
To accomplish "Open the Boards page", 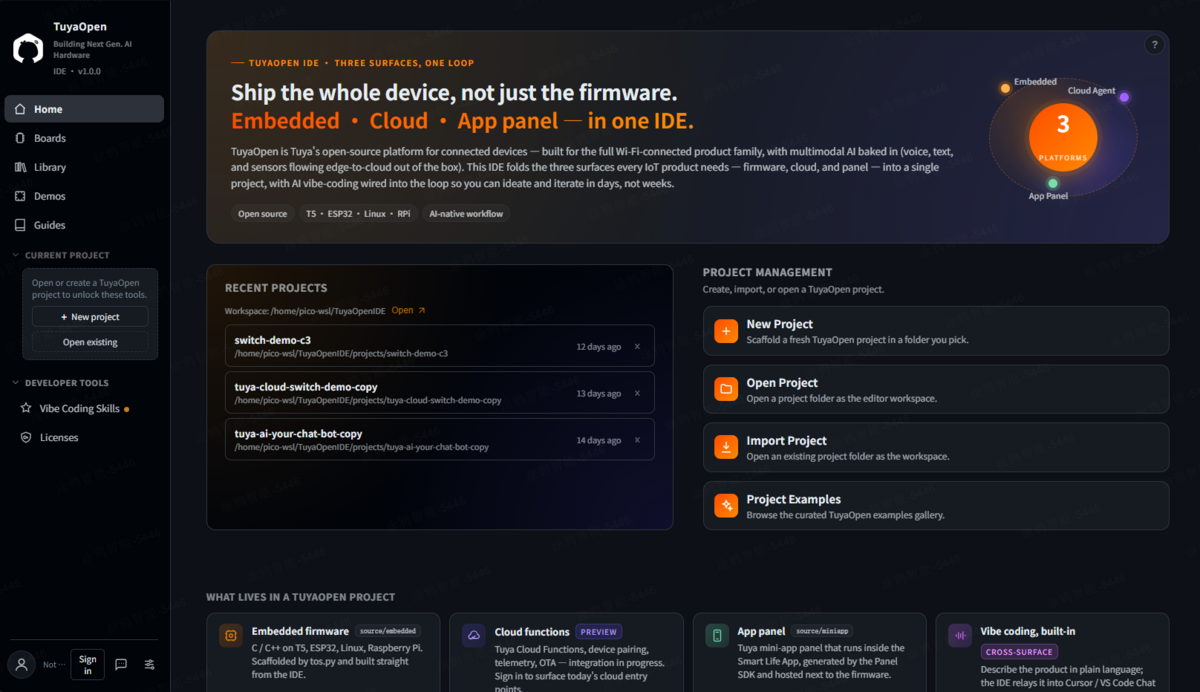I will click(84, 138).
